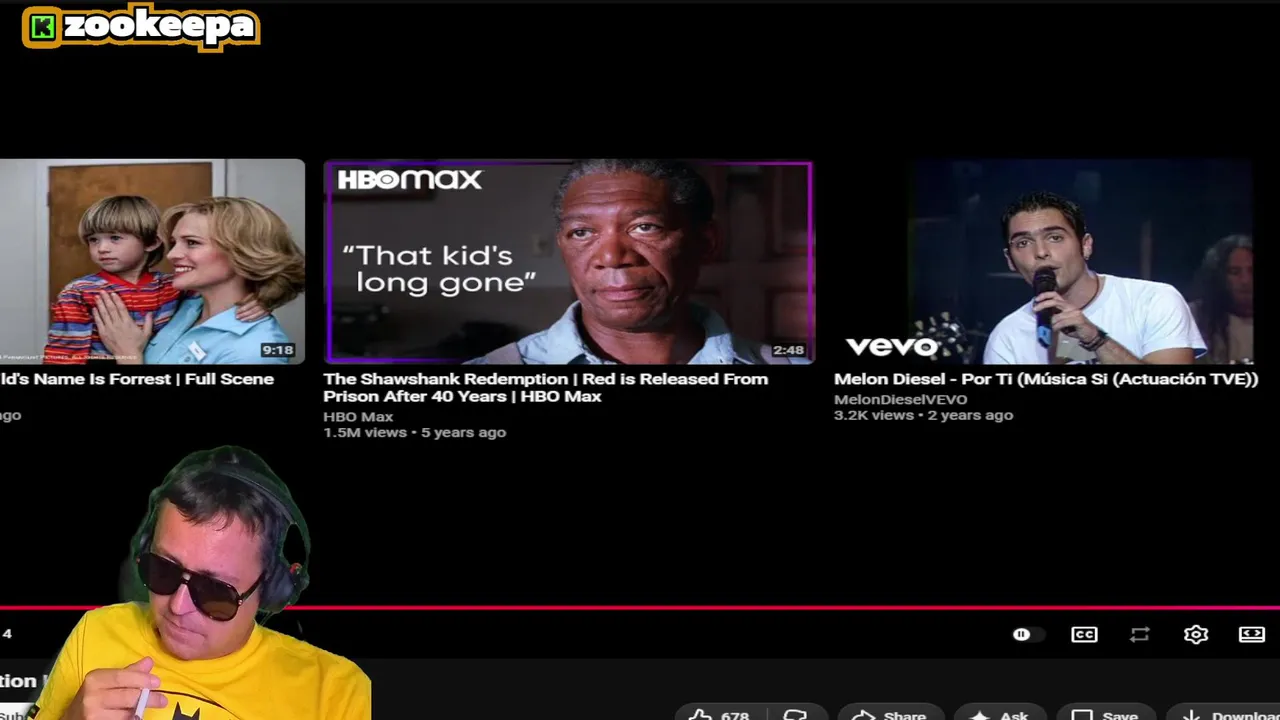Click the zookeepa Kick logo overlay
The width and height of the screenshot is (1280, 720).
coord(141,27)
